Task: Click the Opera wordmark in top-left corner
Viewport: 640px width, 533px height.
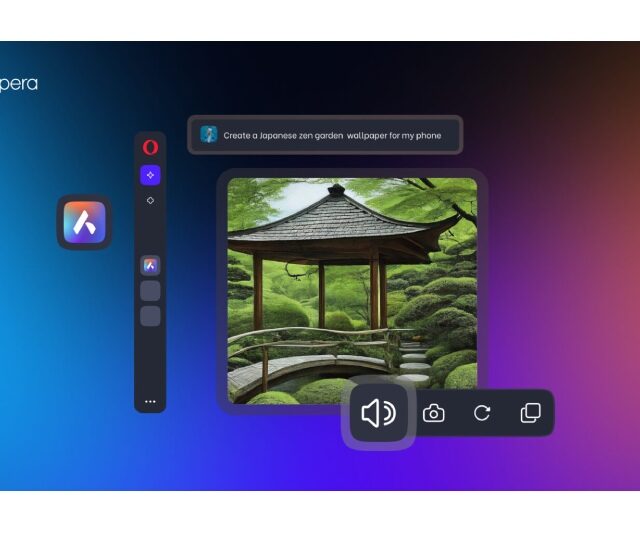Action: coord(18,84)
